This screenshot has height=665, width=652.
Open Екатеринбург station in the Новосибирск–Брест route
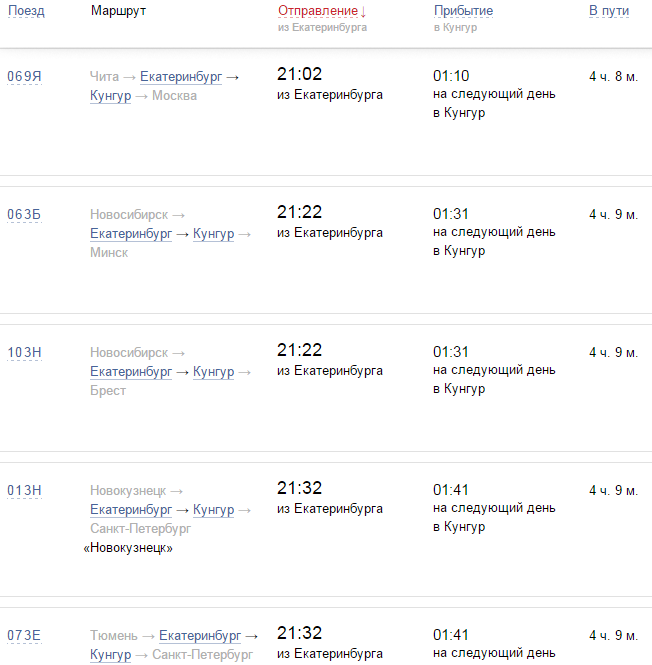click(x=131, y=372)
